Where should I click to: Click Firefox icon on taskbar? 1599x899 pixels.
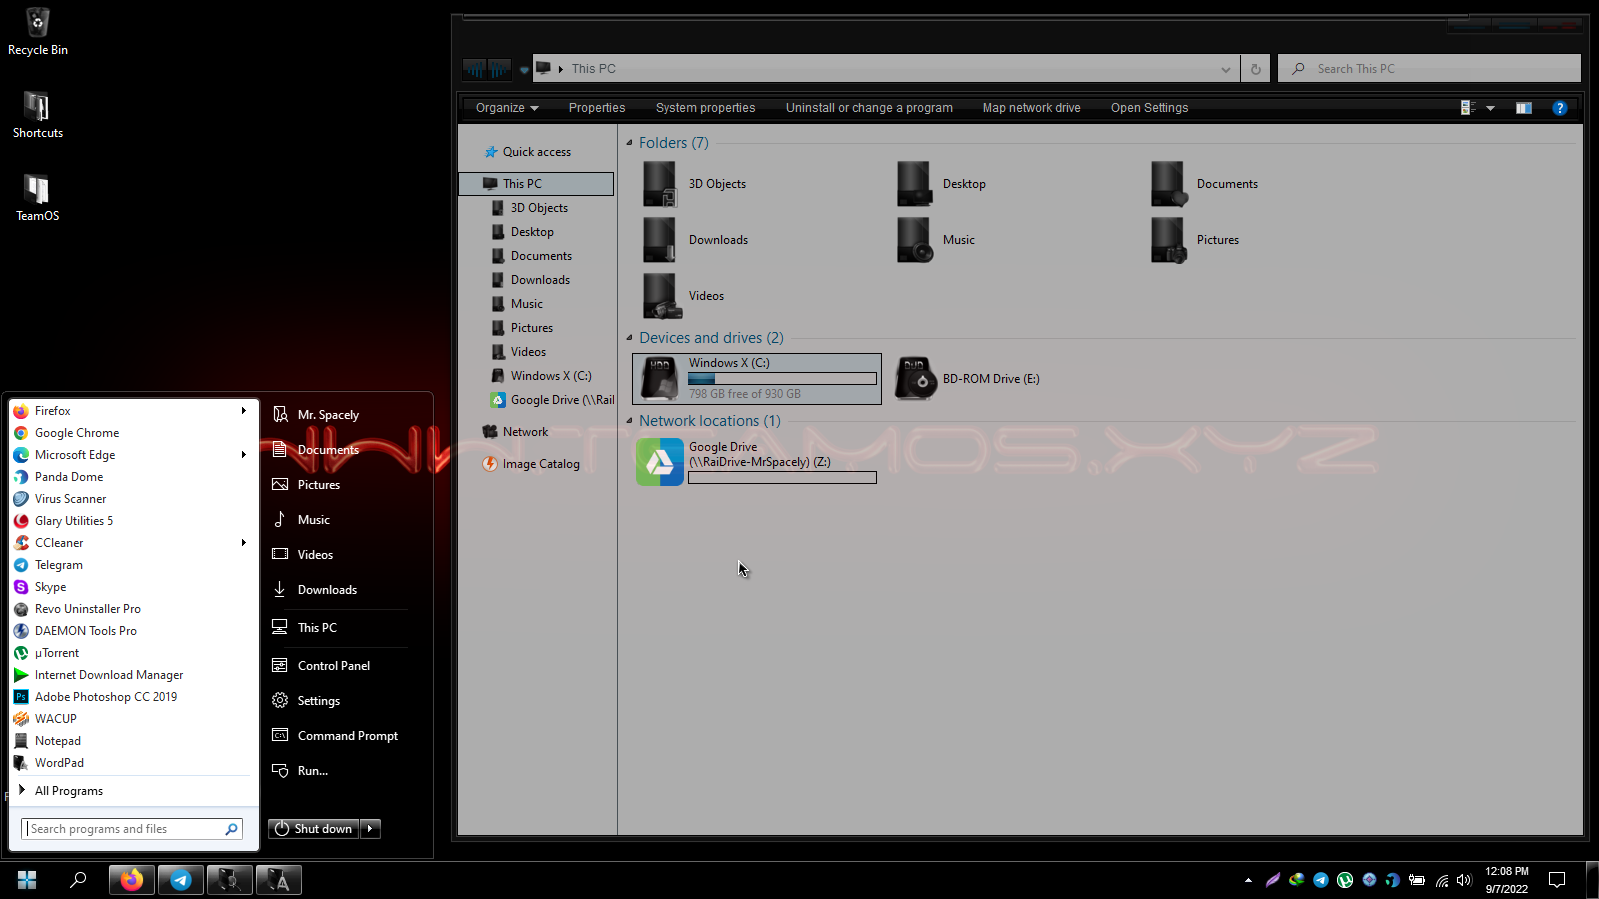(132, 880)
